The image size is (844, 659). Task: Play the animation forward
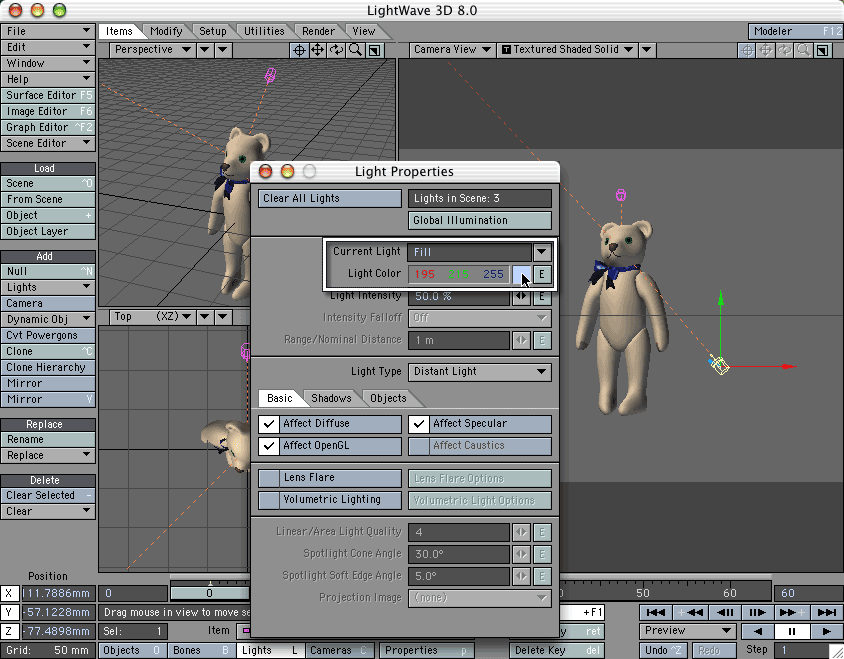[826, 631]
